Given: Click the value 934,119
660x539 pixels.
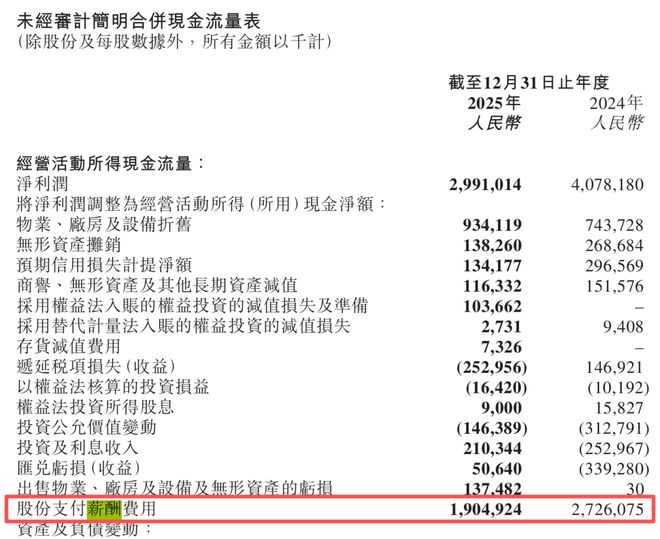Looking at the screenshot, I should click(x=492, y=226).
